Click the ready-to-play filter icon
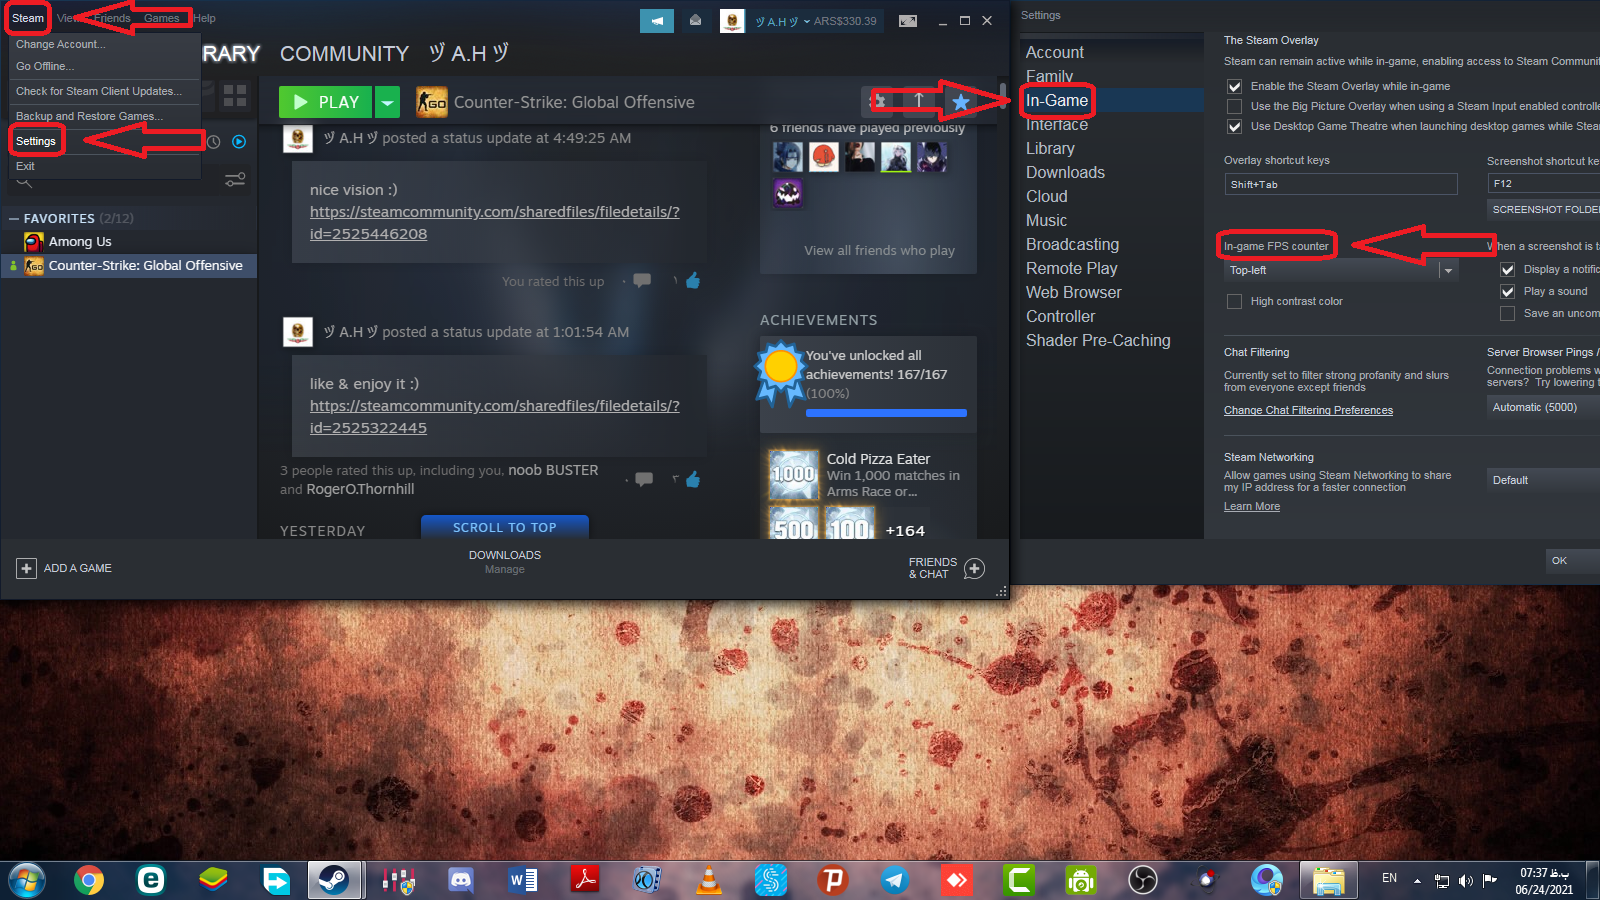 [x=239, y=142]
